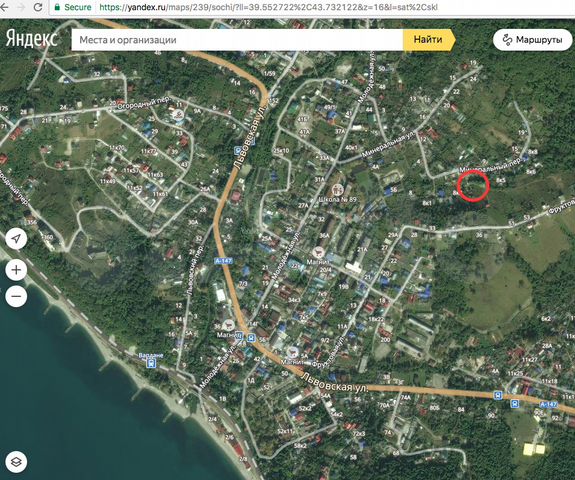Open the map layers switcher
The width and height of the screenshot is (575, 480).
[x=16, y=462]
